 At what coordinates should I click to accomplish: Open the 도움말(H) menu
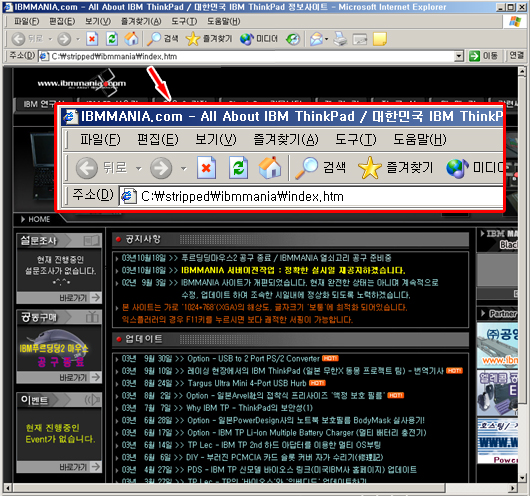tap(223, 21)
